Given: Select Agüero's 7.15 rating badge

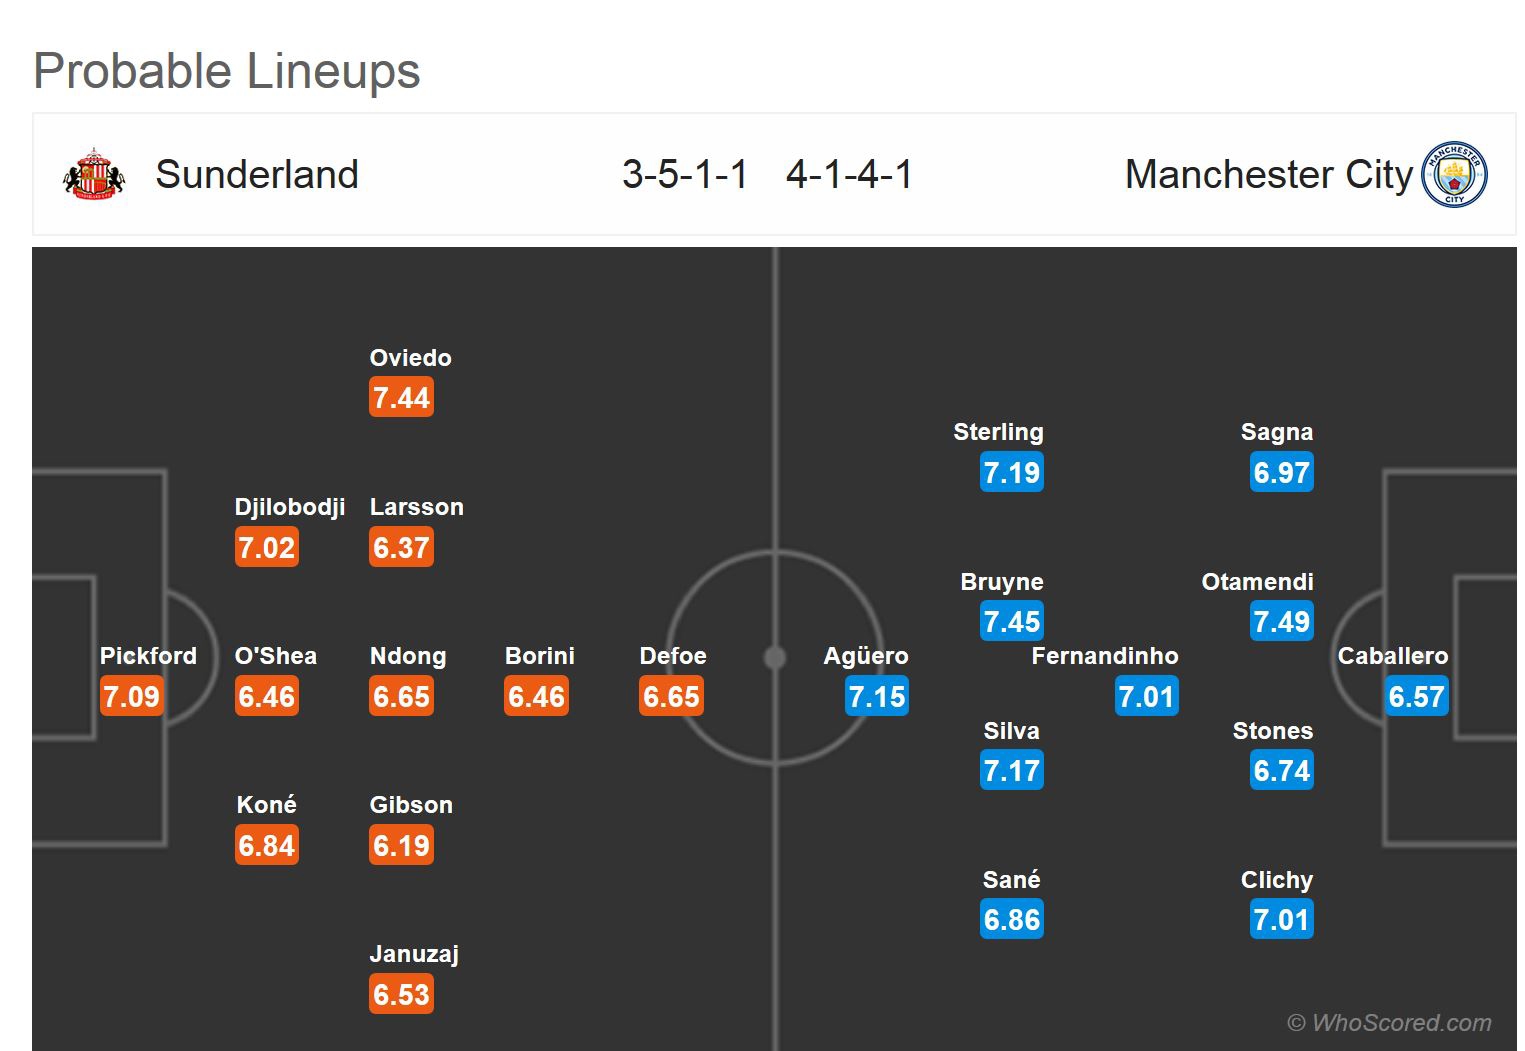Looking at the screenshot, I should [x=876, y=696].
